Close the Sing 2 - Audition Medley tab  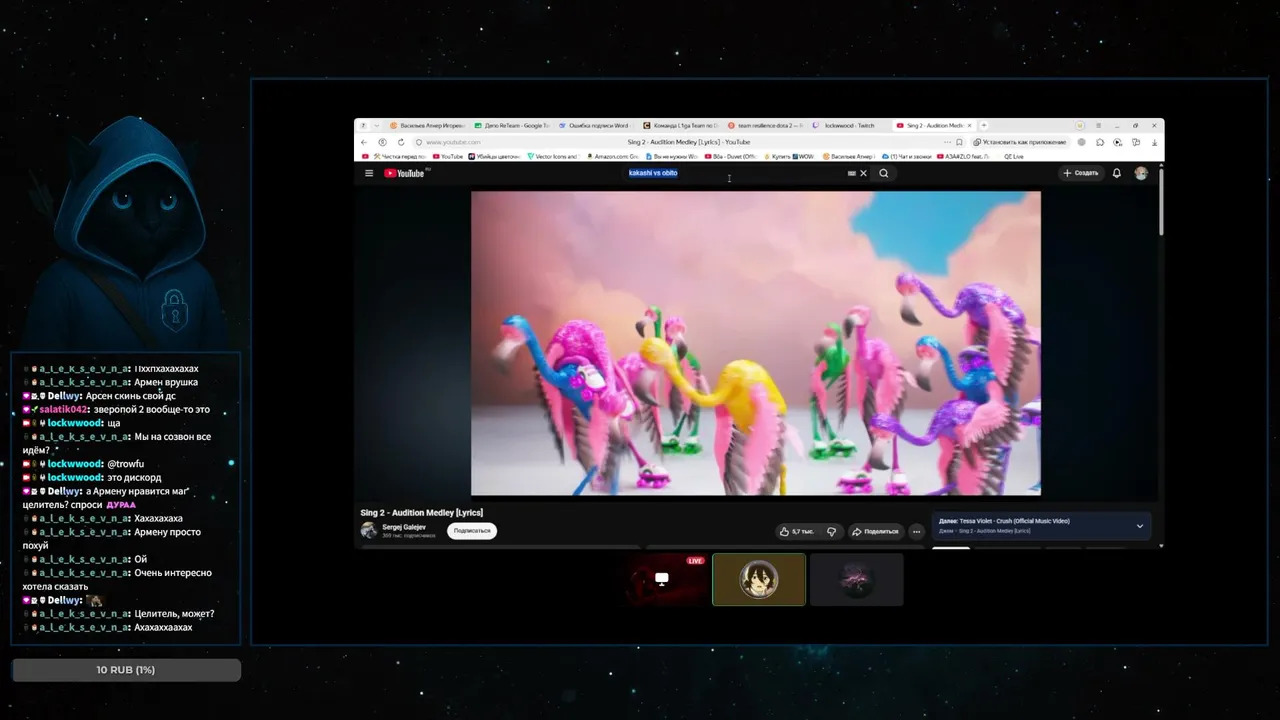click(968, 125)
